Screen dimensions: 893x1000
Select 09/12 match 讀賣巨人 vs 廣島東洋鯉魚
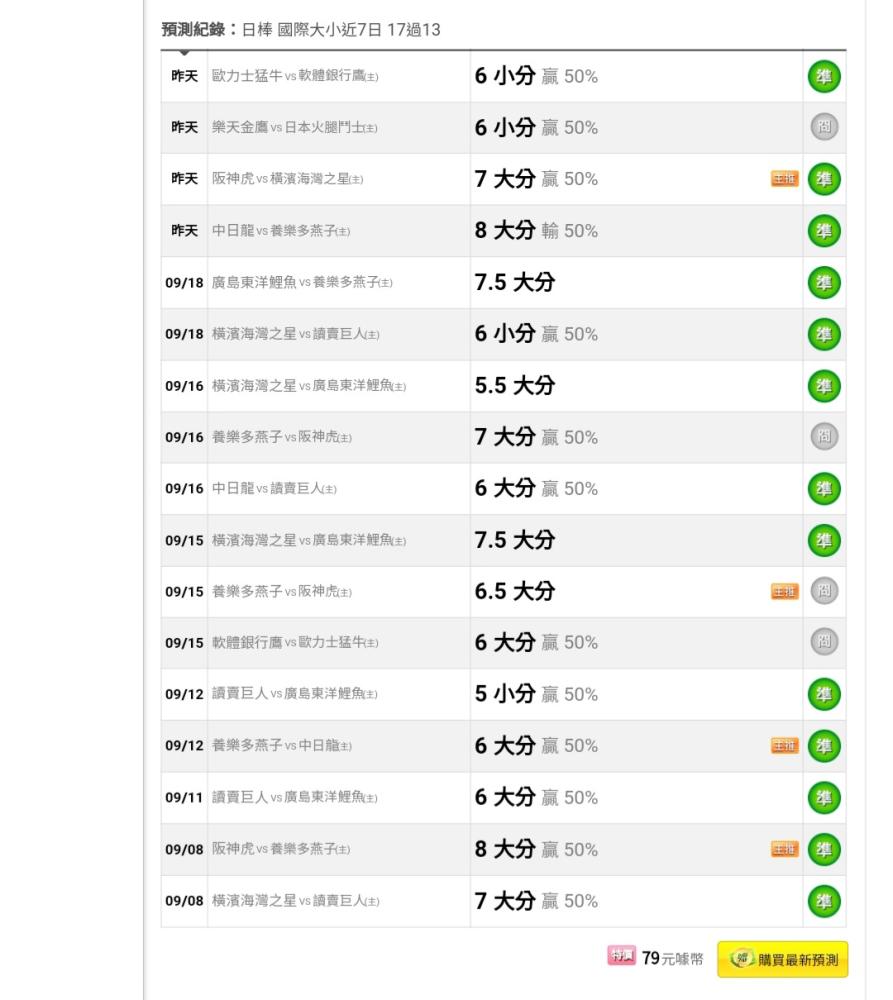tap(295, 694)
